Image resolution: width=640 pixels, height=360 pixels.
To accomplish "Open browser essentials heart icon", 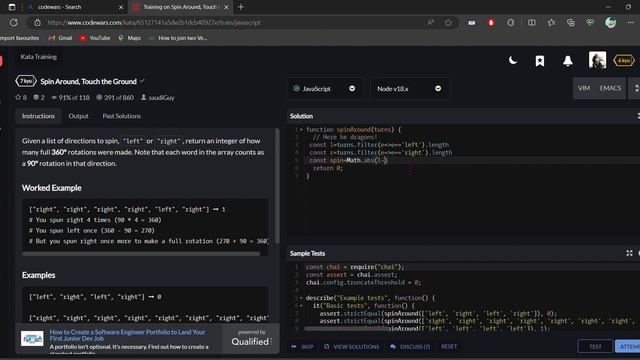I will point(590,22).
